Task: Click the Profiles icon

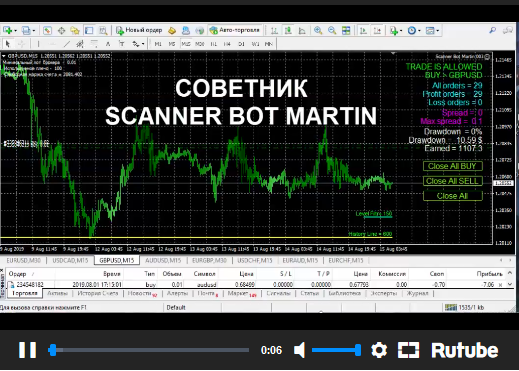Action: (26, 31)
